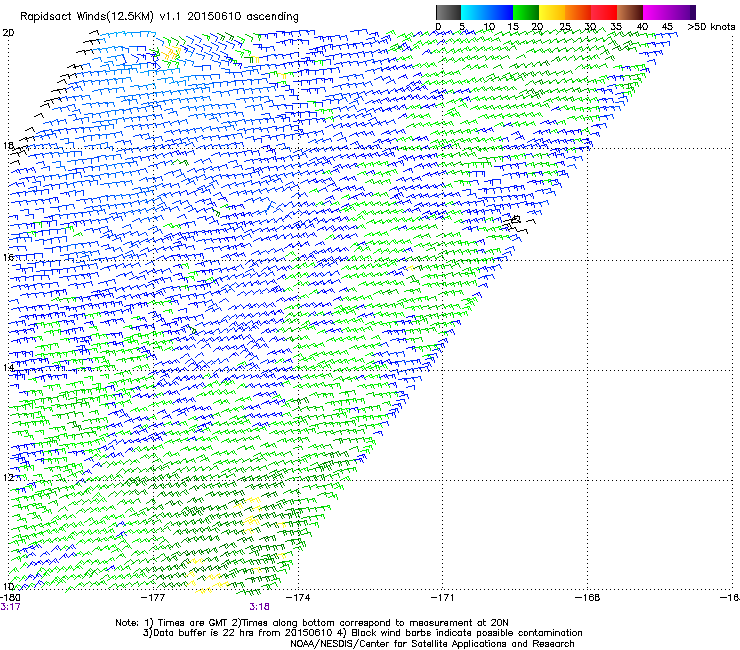Click the longitude axis label "-174"
The width and height of the screenshot is (740, 650).
pos(298,598)
